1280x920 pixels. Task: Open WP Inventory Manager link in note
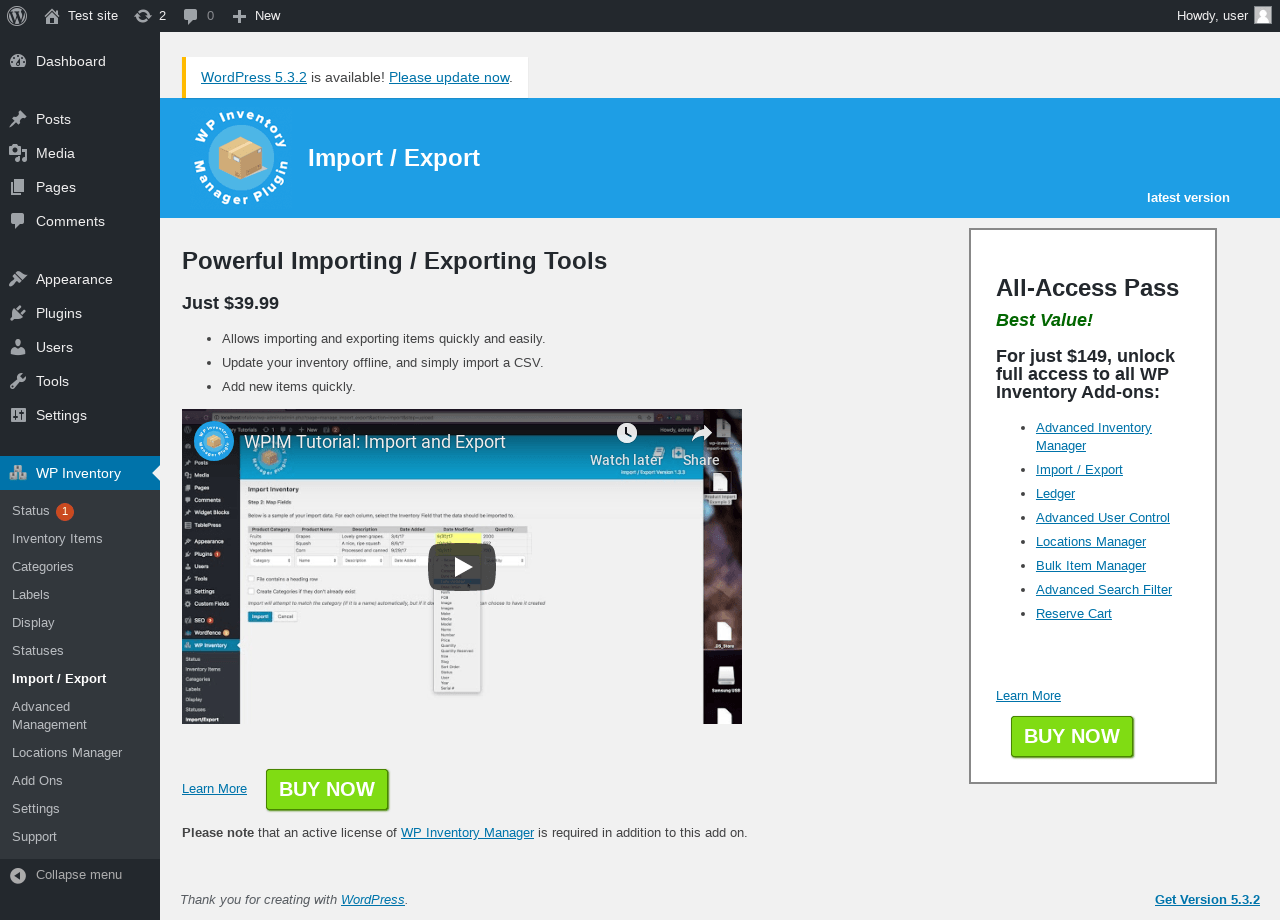467,833
